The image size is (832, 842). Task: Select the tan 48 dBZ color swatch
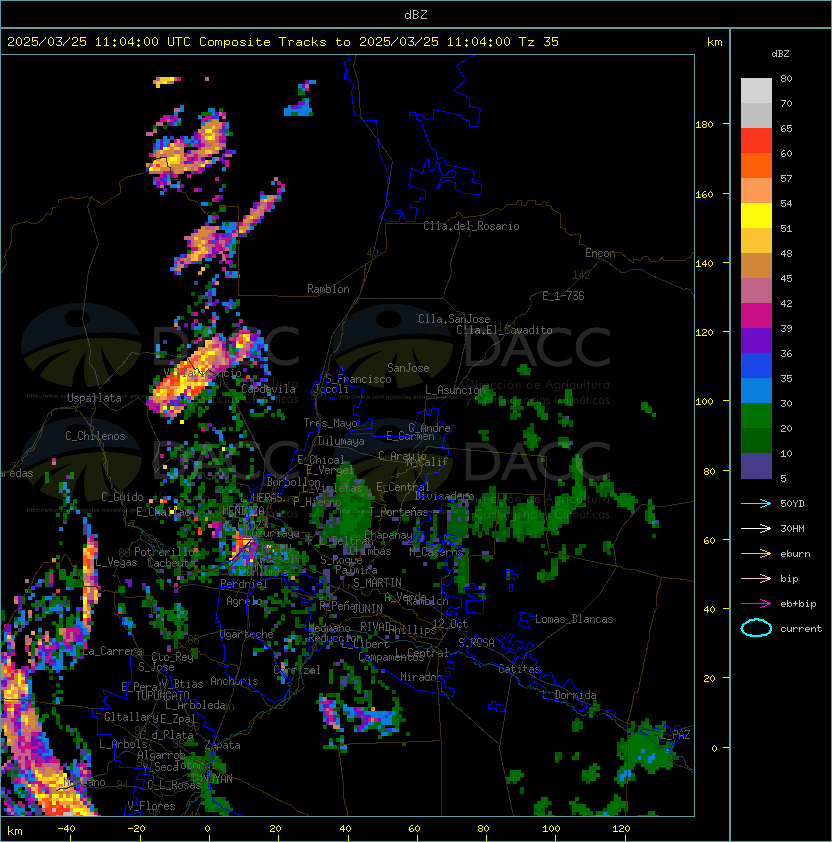tap(756, 265)
